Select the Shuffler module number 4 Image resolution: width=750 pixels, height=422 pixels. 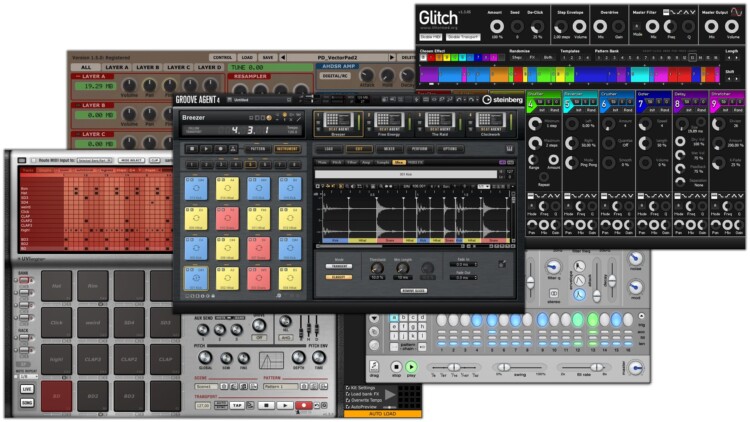[x=530, y=104]
